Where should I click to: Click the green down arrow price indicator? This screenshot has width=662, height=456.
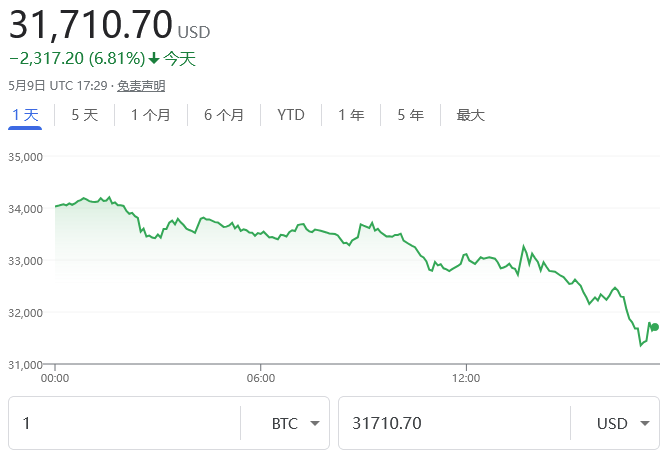coord(154,59)
